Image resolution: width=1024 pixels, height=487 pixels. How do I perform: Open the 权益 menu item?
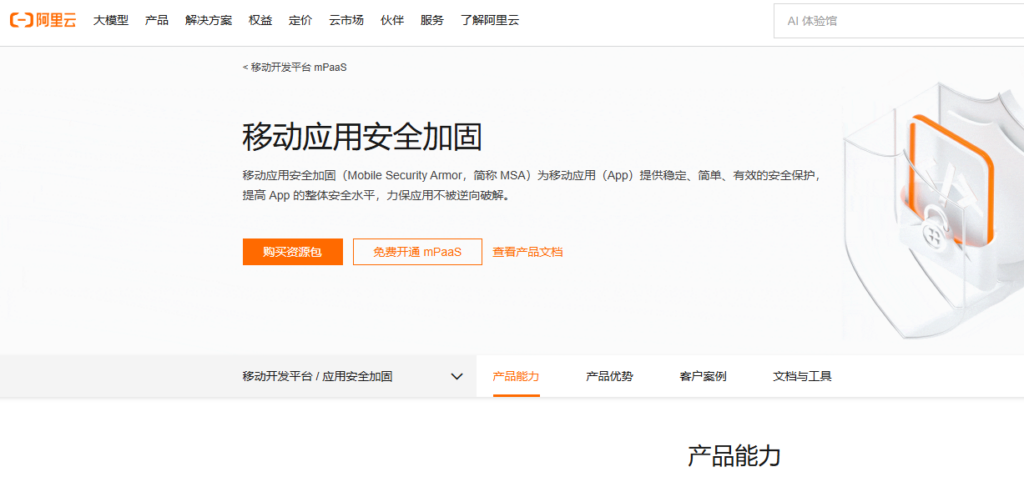(260, 20)
